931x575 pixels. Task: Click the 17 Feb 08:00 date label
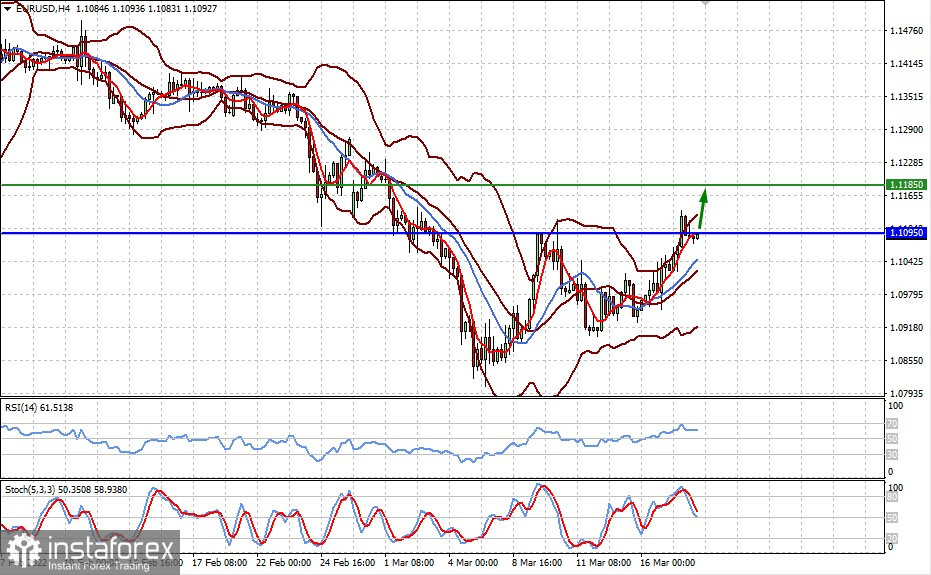(220, 563)
